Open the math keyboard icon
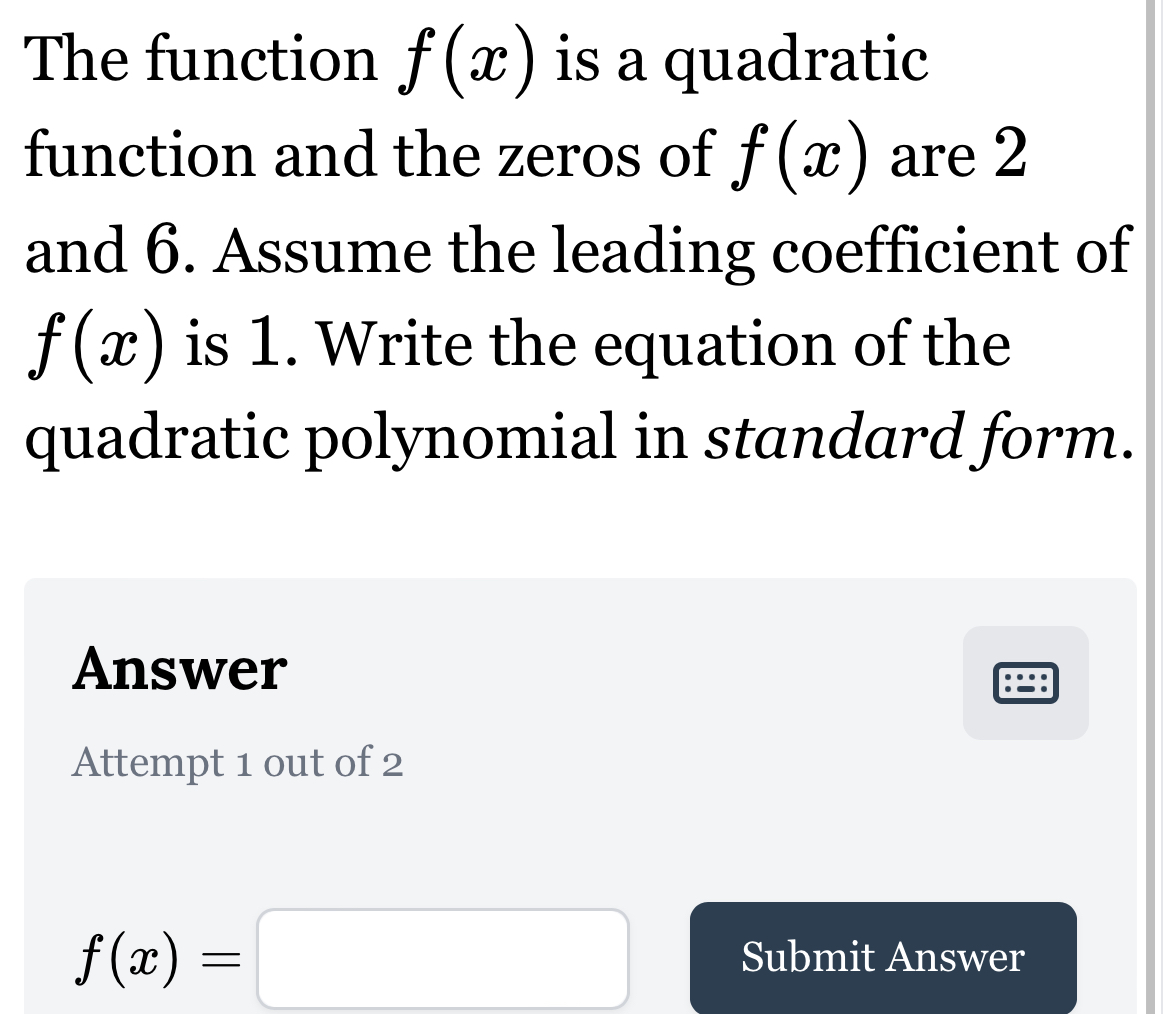1163x1014 pixels. coord(1025,684)
